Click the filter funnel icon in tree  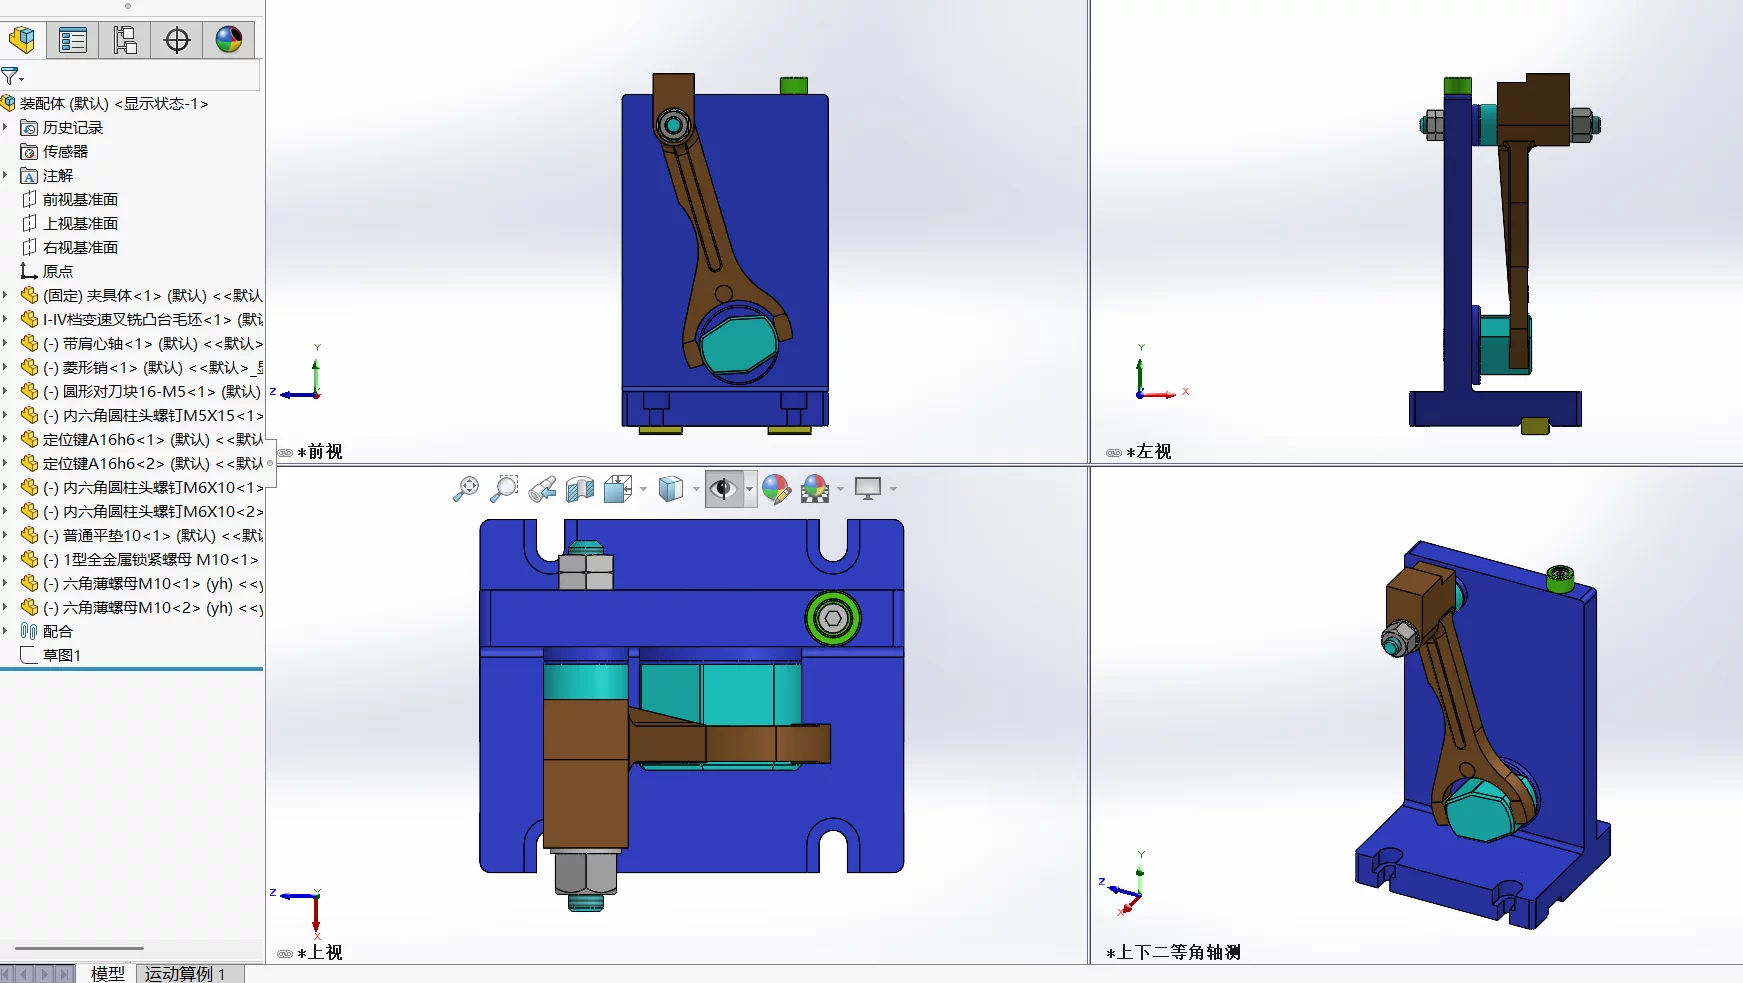(x=10, y=76)
